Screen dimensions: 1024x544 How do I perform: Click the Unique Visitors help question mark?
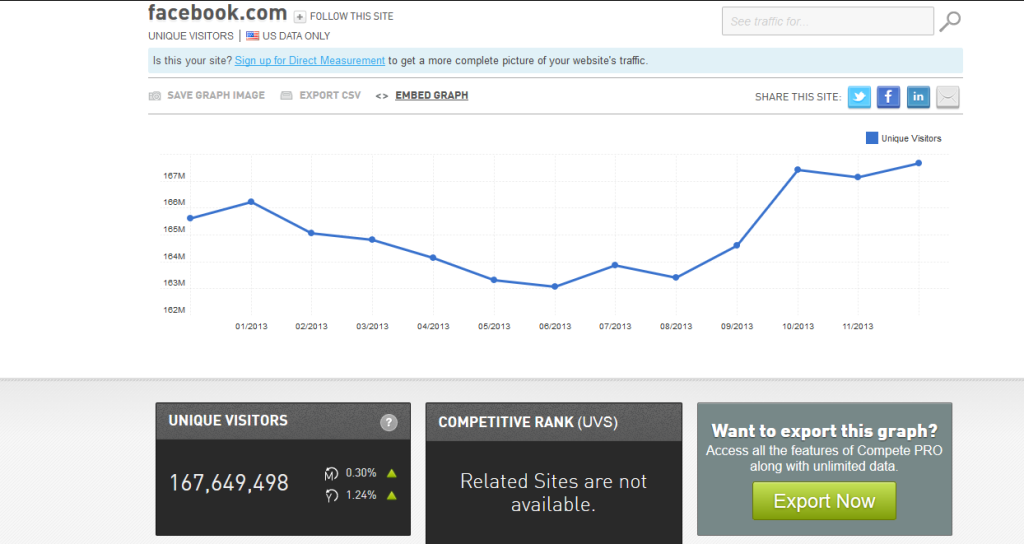389,423
